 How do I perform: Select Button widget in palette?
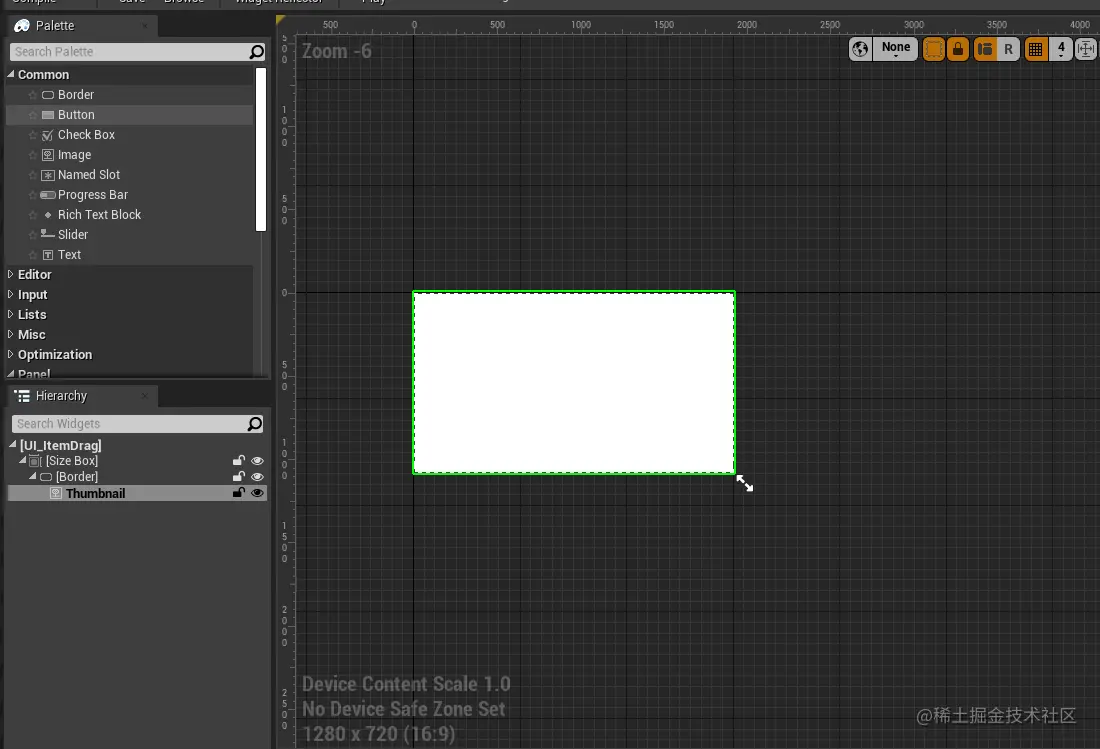130,114
